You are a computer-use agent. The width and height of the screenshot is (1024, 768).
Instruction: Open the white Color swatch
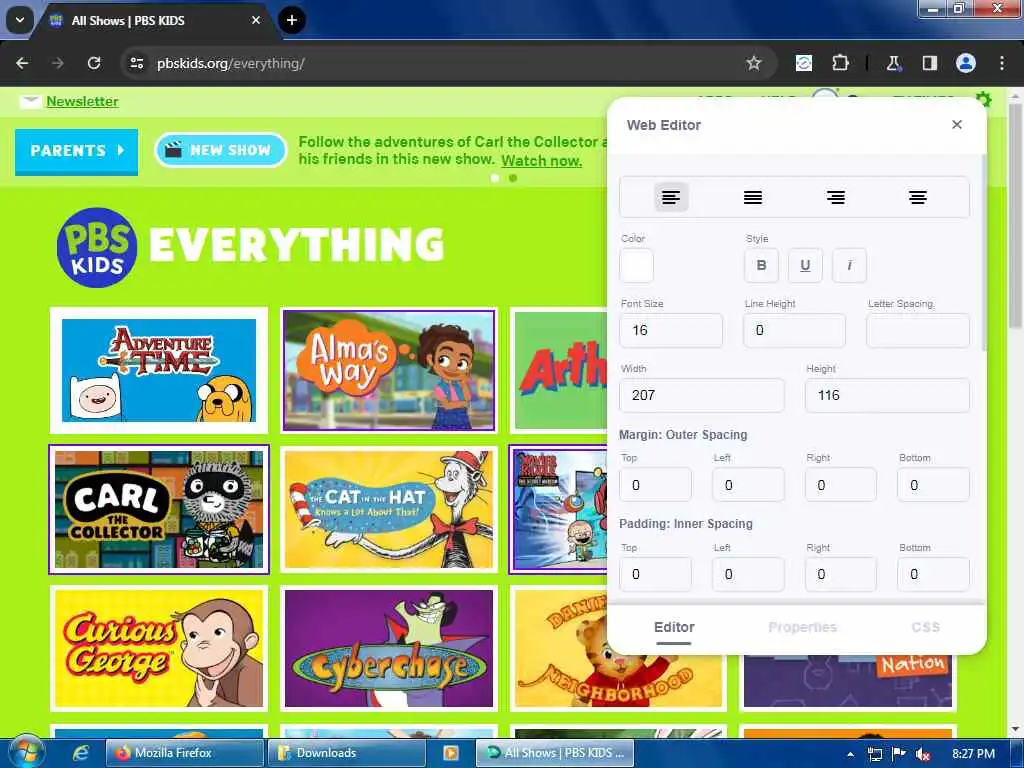tap(636, 265)
